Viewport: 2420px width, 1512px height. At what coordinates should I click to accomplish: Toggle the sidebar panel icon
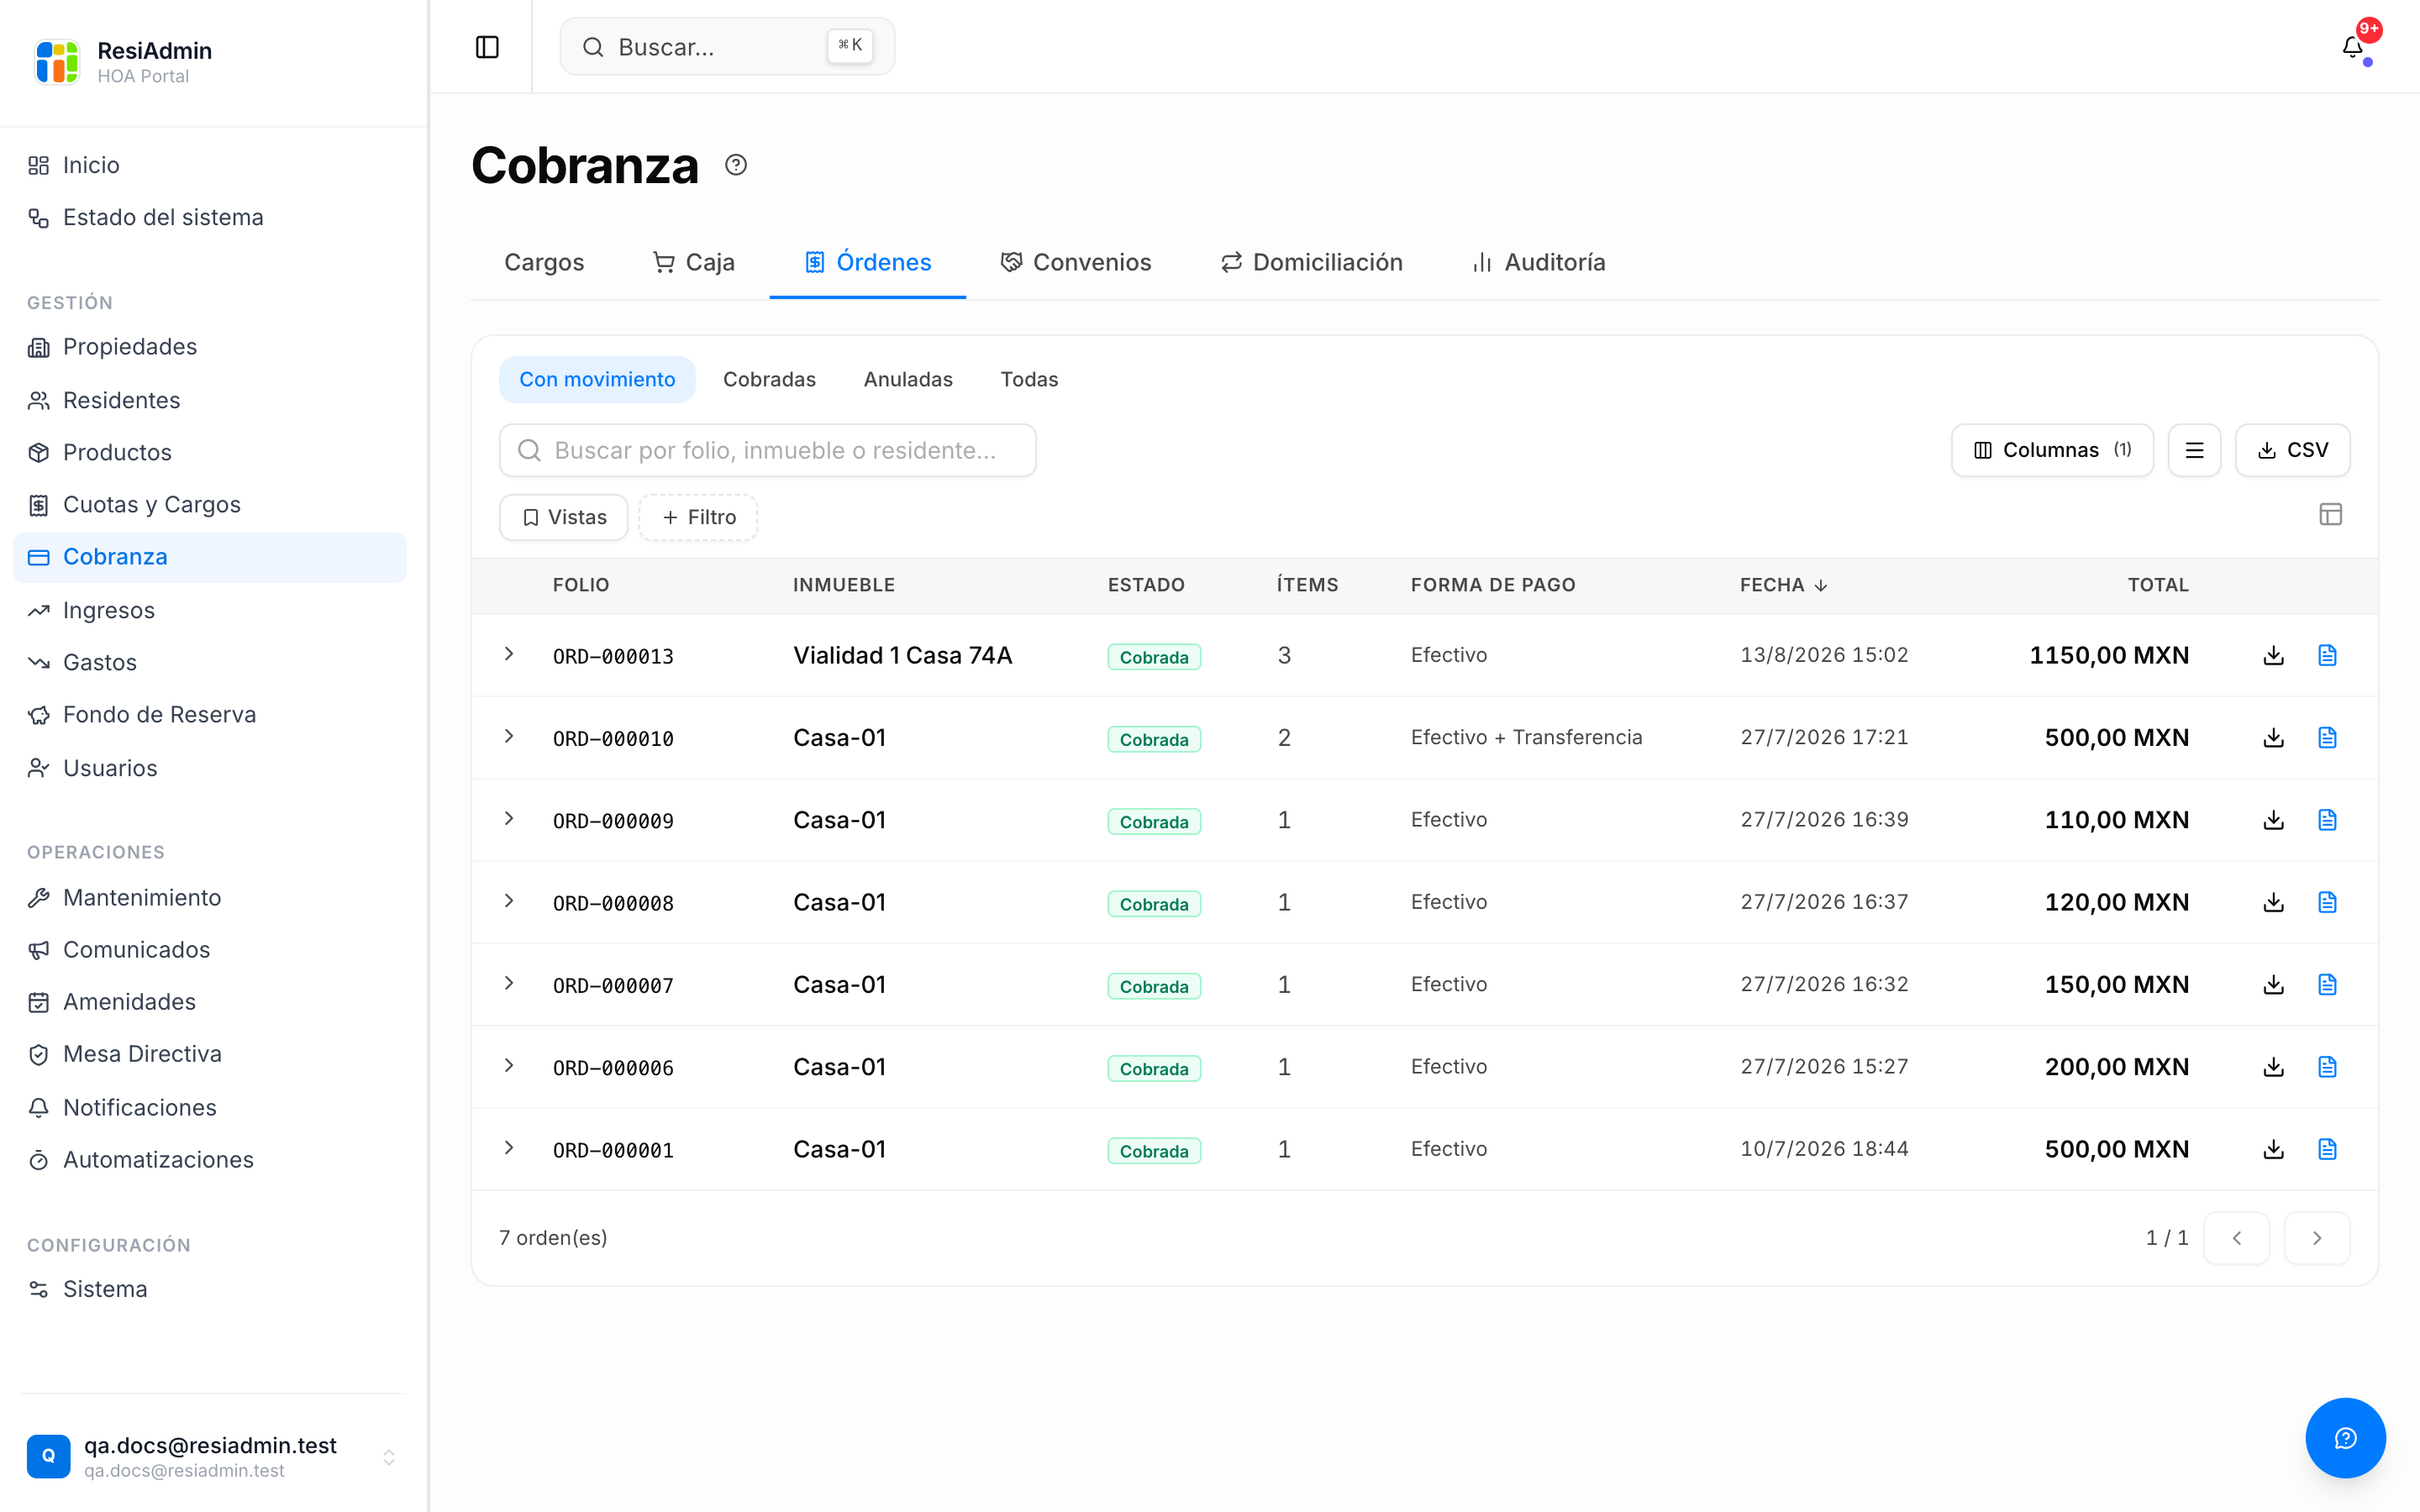487,47
